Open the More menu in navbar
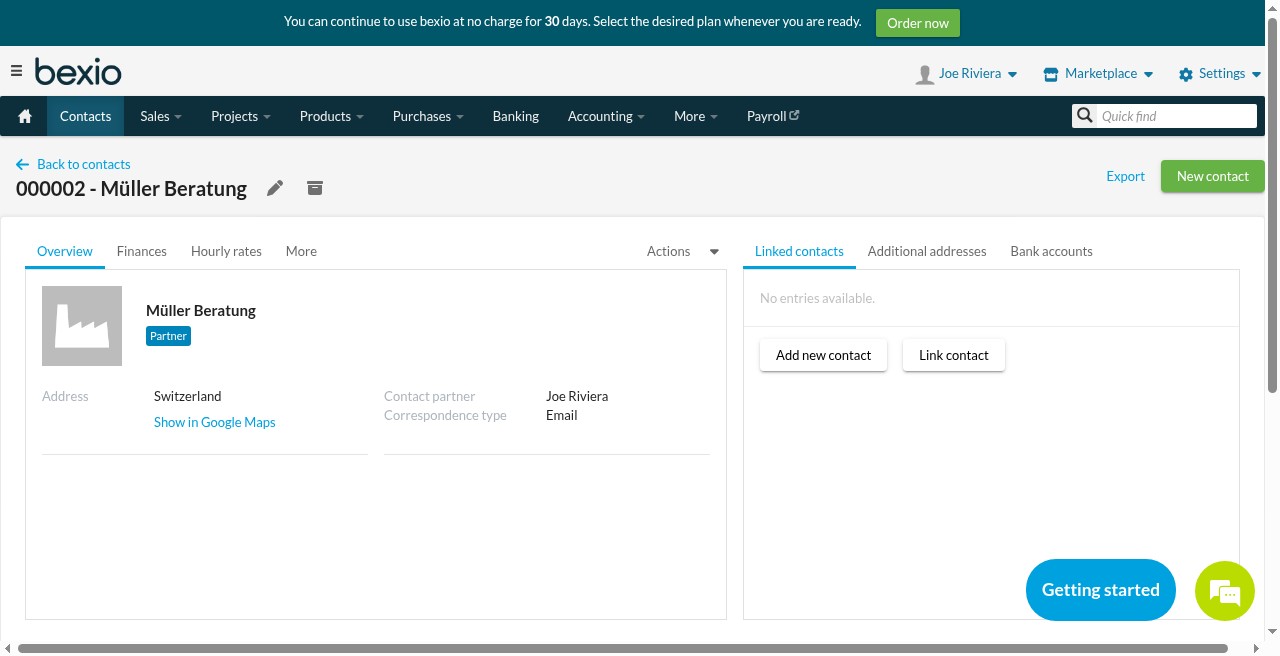 pyautogui.click(x=696, y=116)
